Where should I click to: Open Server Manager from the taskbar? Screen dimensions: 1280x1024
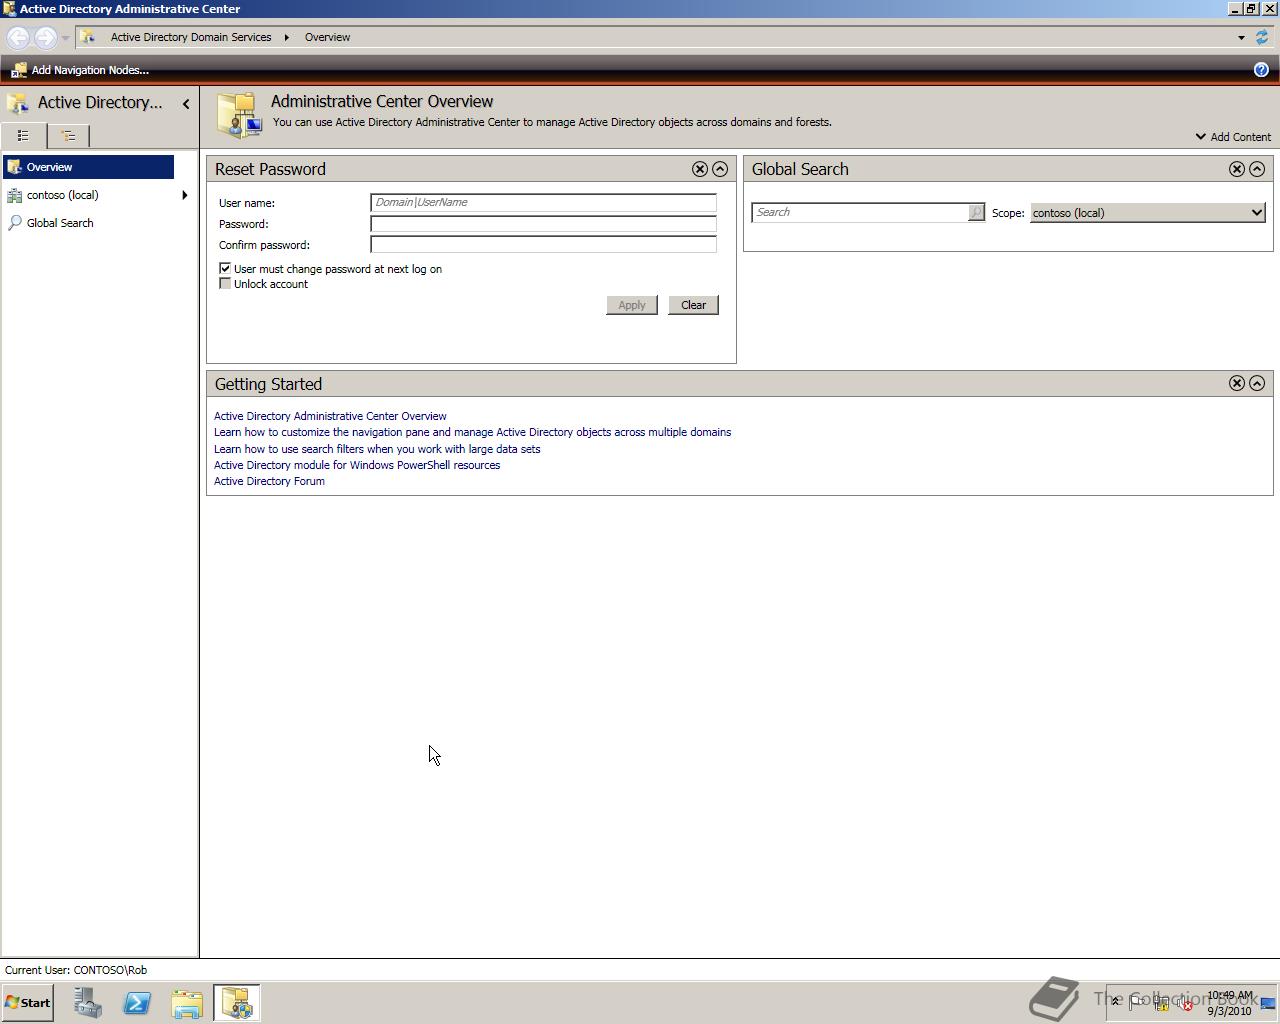point(88,1003)
